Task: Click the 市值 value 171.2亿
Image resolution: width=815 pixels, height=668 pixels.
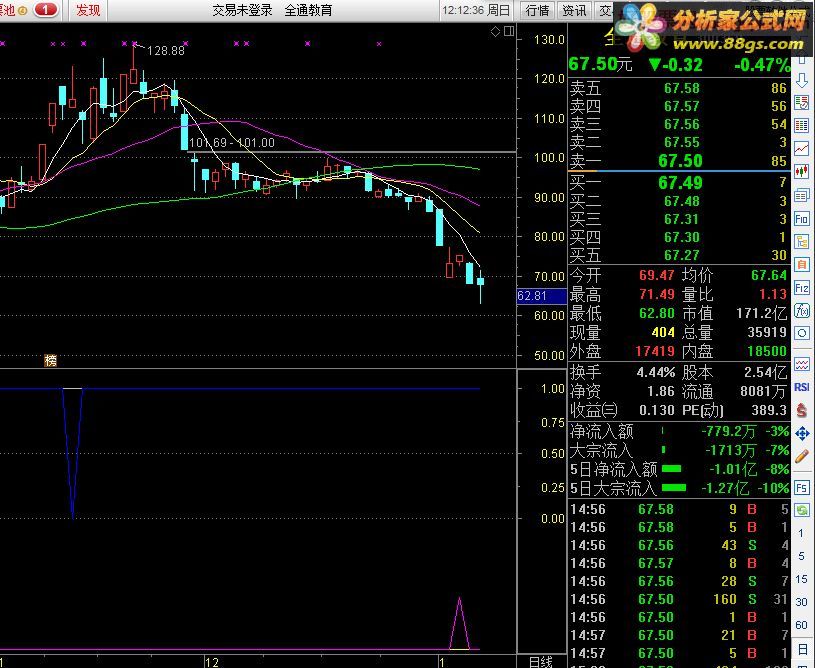Action: point(761,313)
